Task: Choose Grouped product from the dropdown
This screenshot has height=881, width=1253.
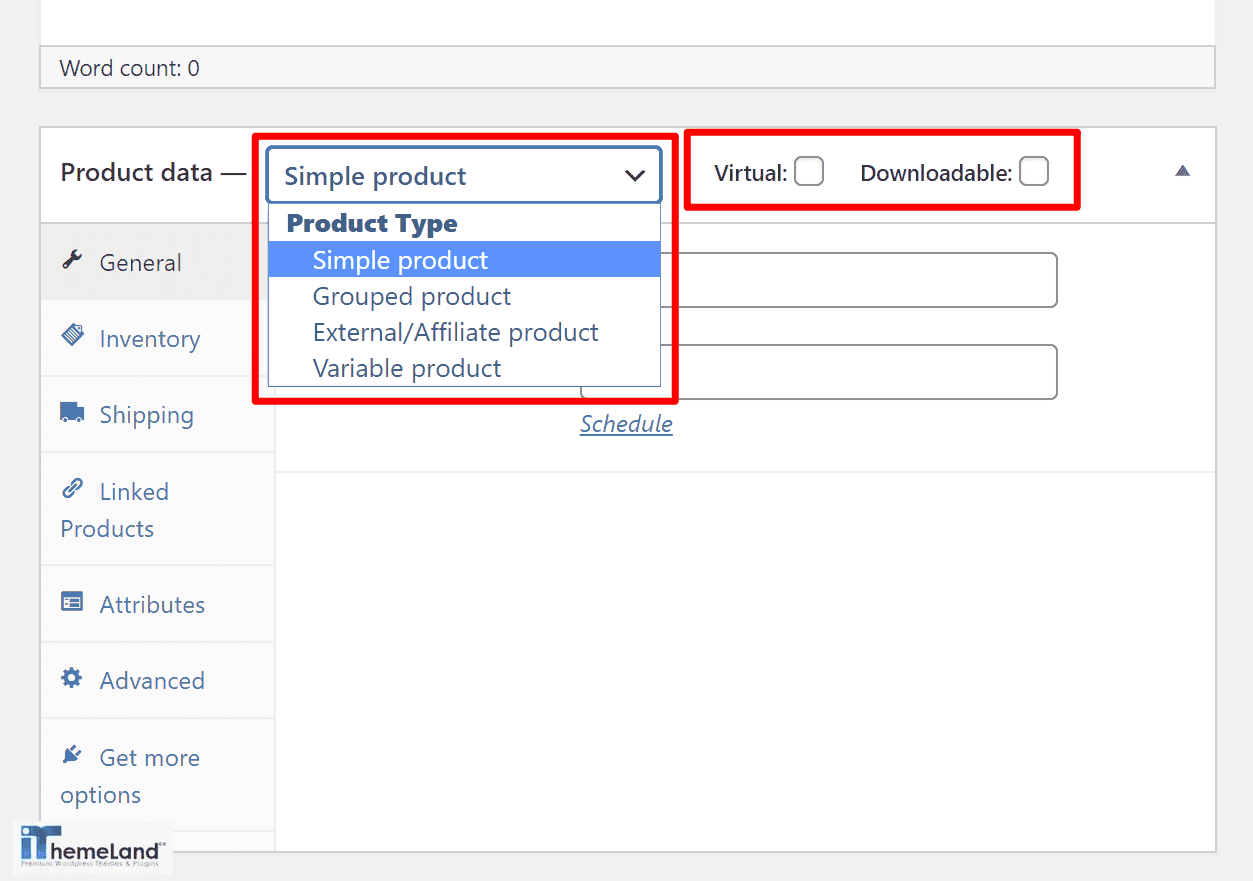Action: pos(411,296)
